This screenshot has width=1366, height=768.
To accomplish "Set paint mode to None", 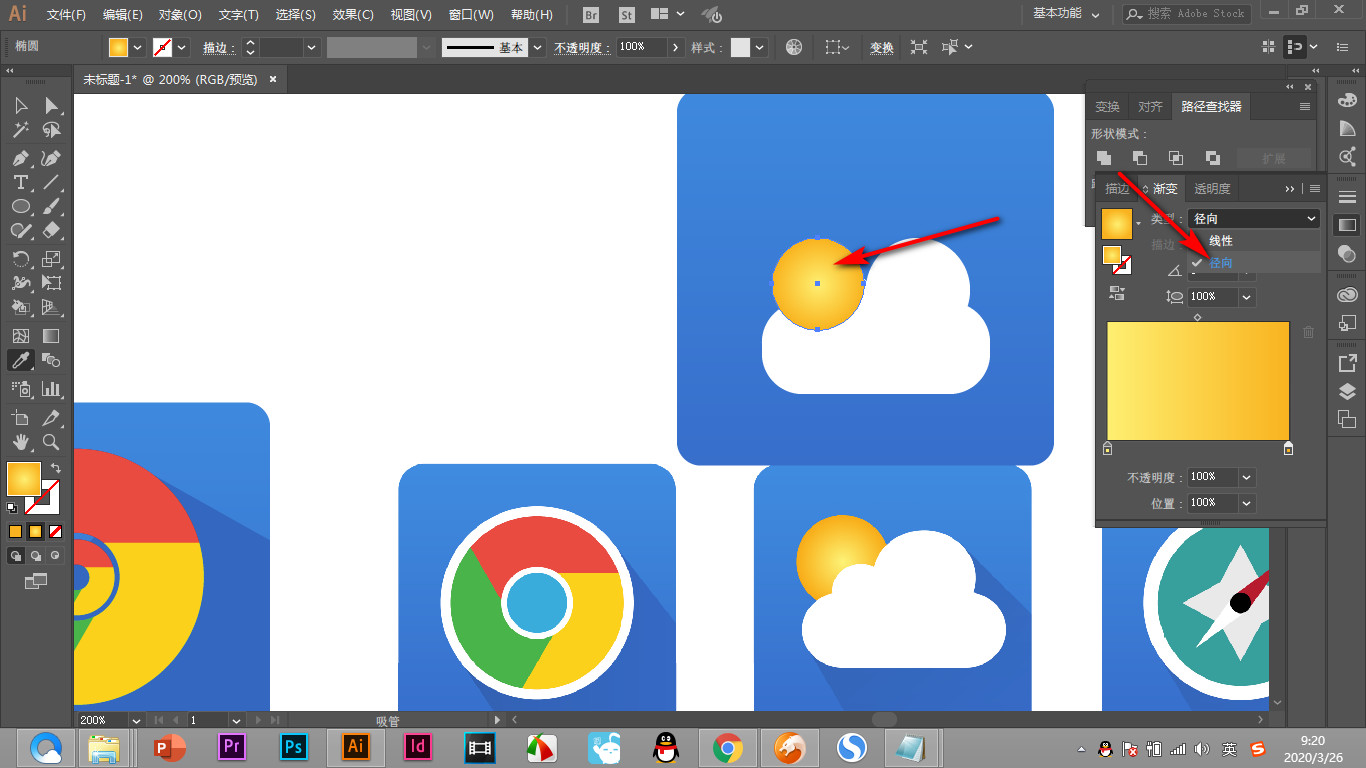I will point(56,531).
